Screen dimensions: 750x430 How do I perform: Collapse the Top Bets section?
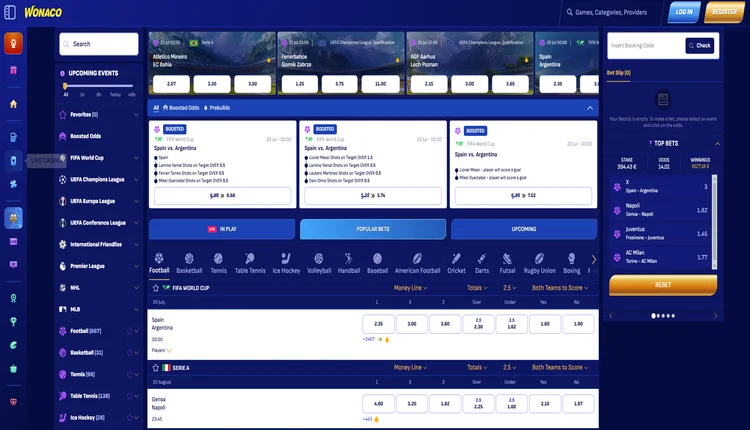point(717,143)
